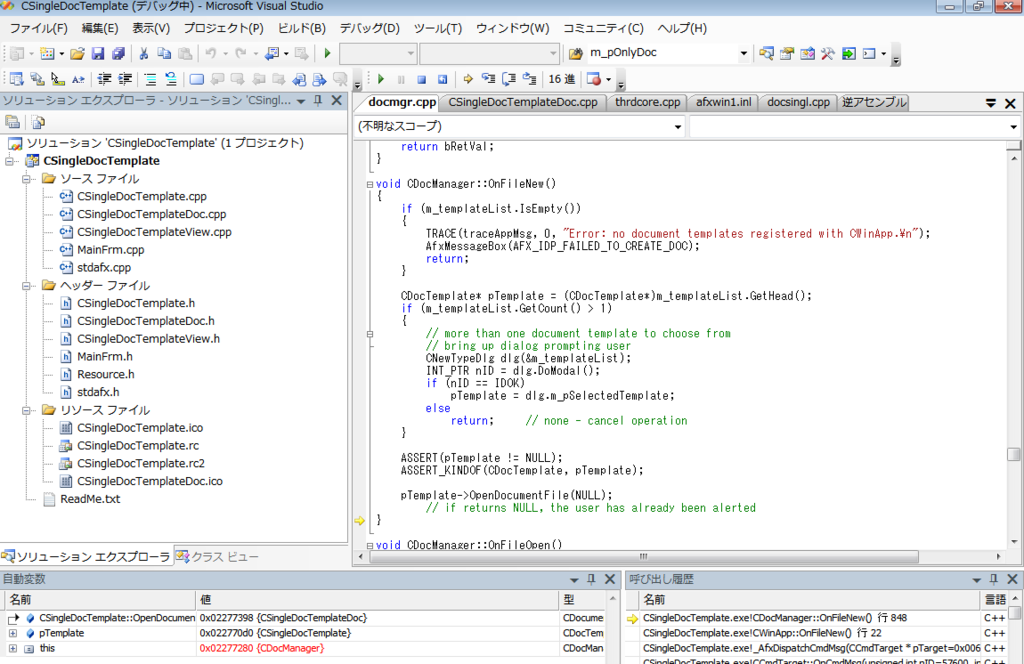The width and height of the screenshot is (1024, 664).
Task: Select CSingleDocTemplateView.h in the tree
Action: coord(148,339)
